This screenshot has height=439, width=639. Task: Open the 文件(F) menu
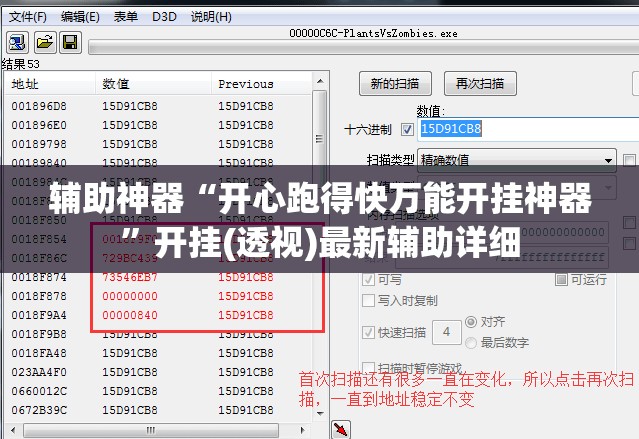(x=28, y=17)
